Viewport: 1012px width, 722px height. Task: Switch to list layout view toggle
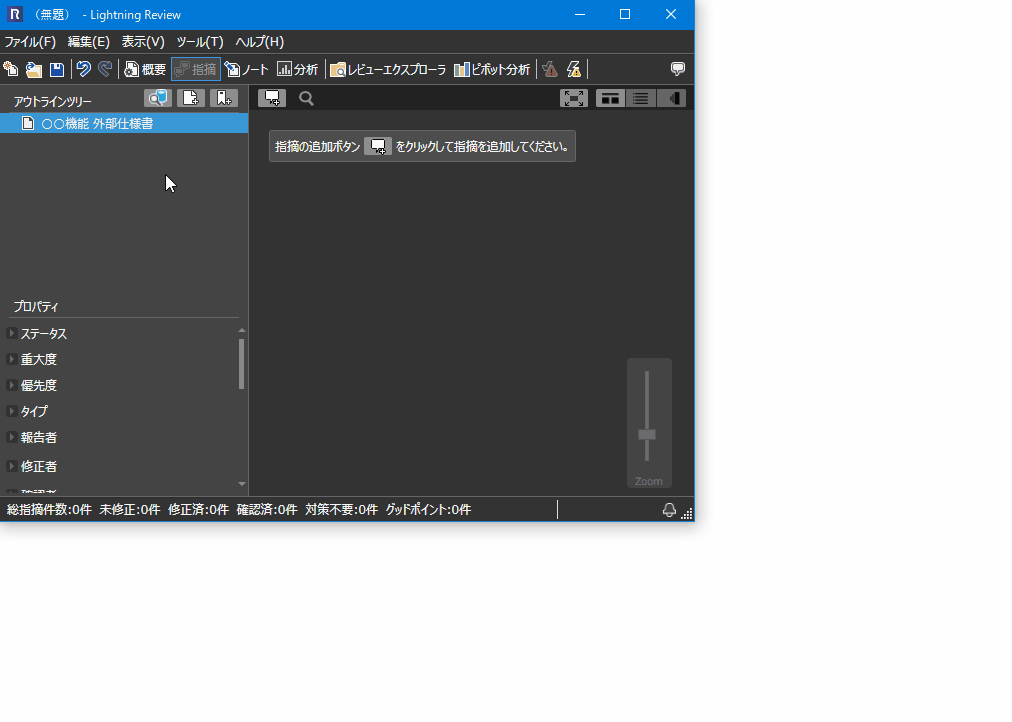pyautogui.click(x=641, y=98)
